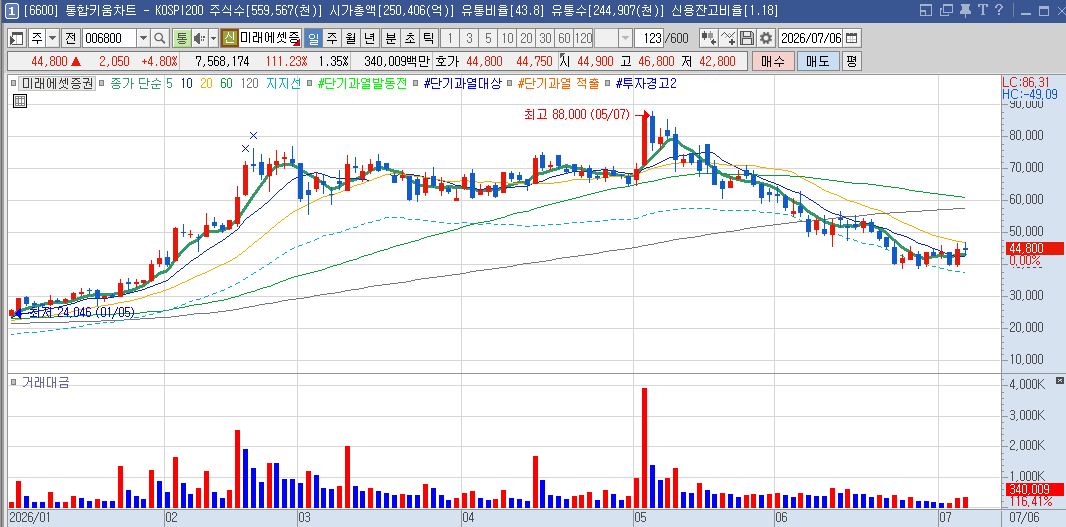1066x527 pixels.
Task: Click the 신 badge next to stock name
Action: [x=230, y=38]
